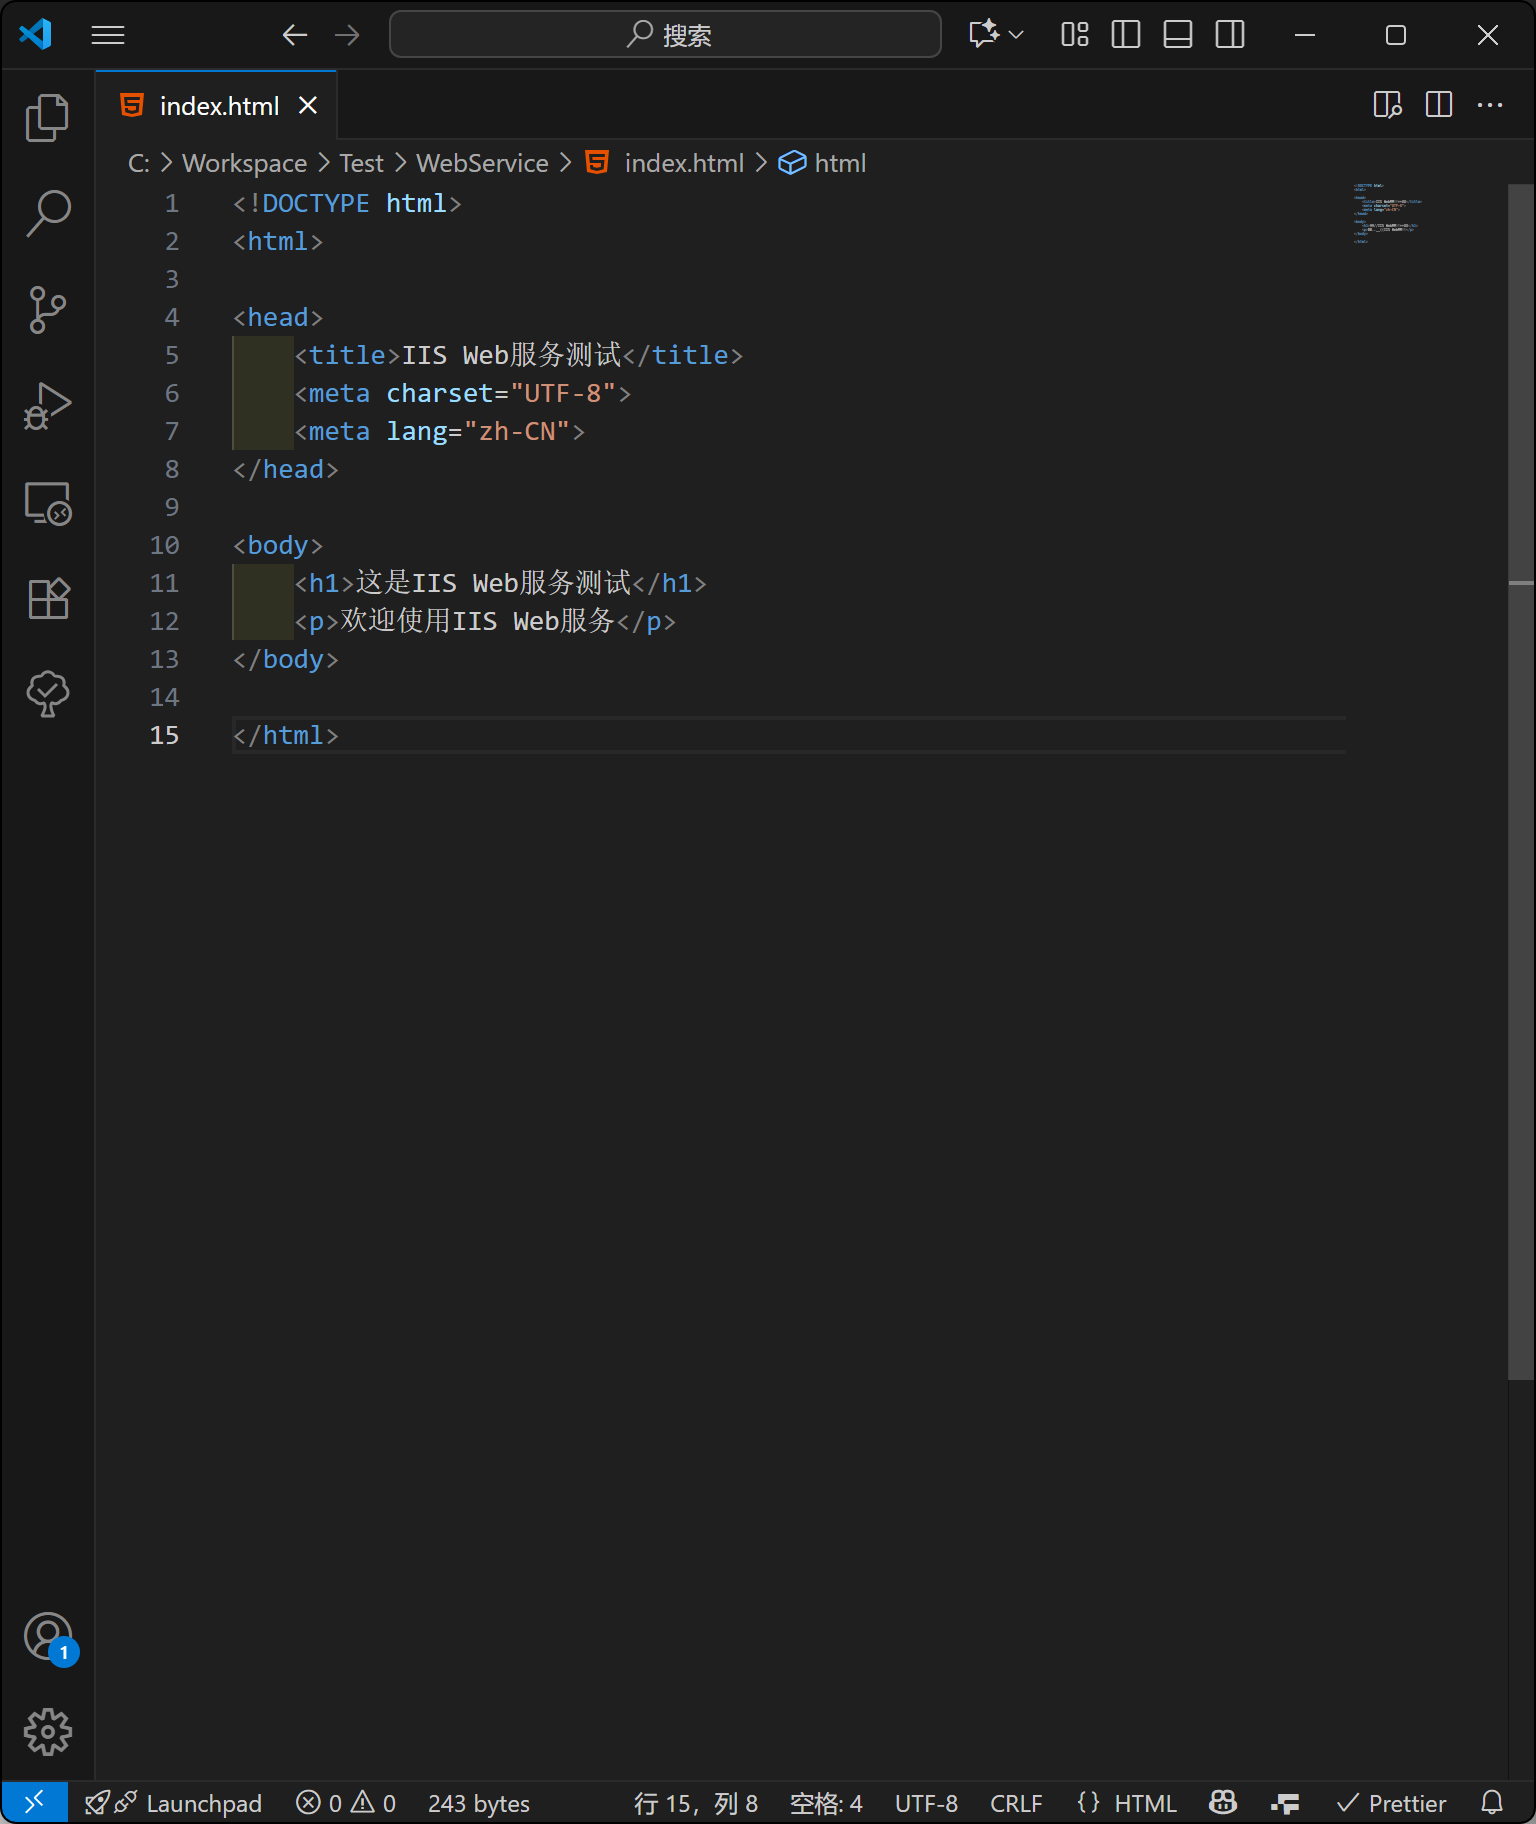The width and height of the screenshot is (1536, 1824).
Task: Toggle the primary side bar
Action: (x=1126, y=35)
